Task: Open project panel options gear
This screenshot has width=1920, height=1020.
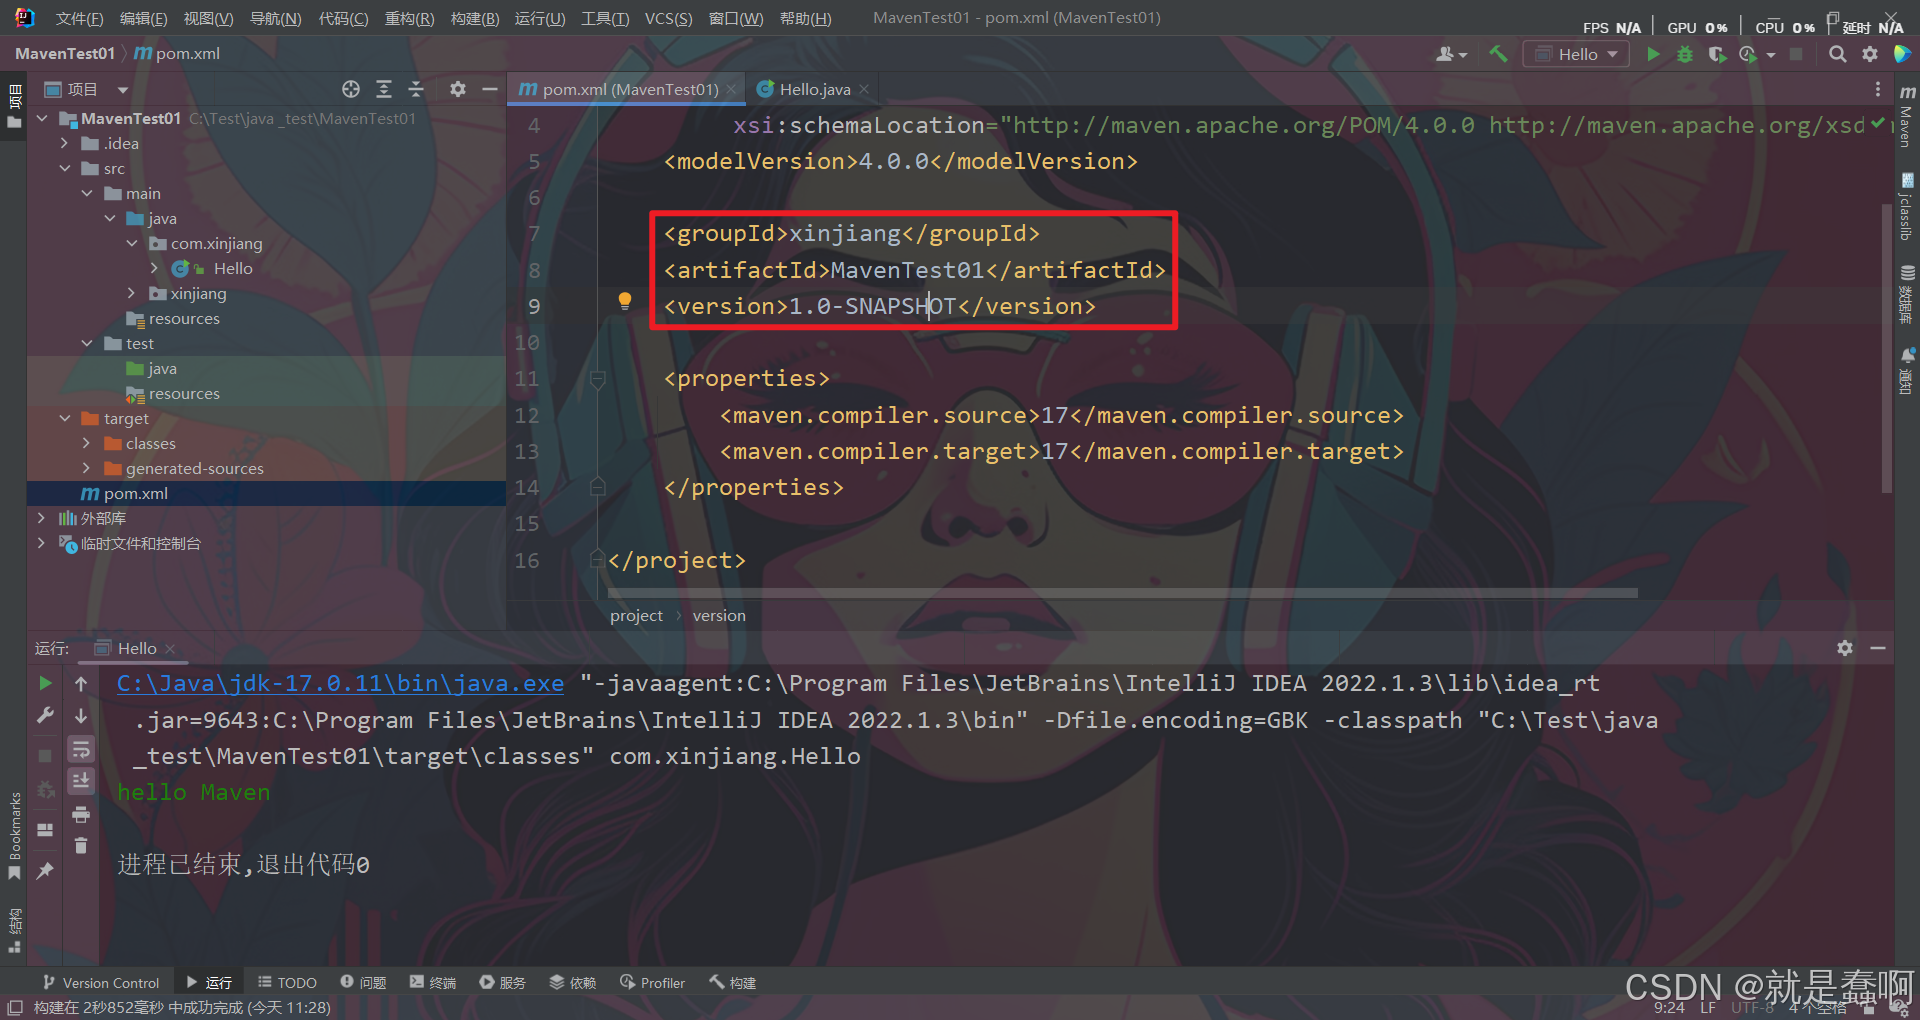Action: coord(458,89)
